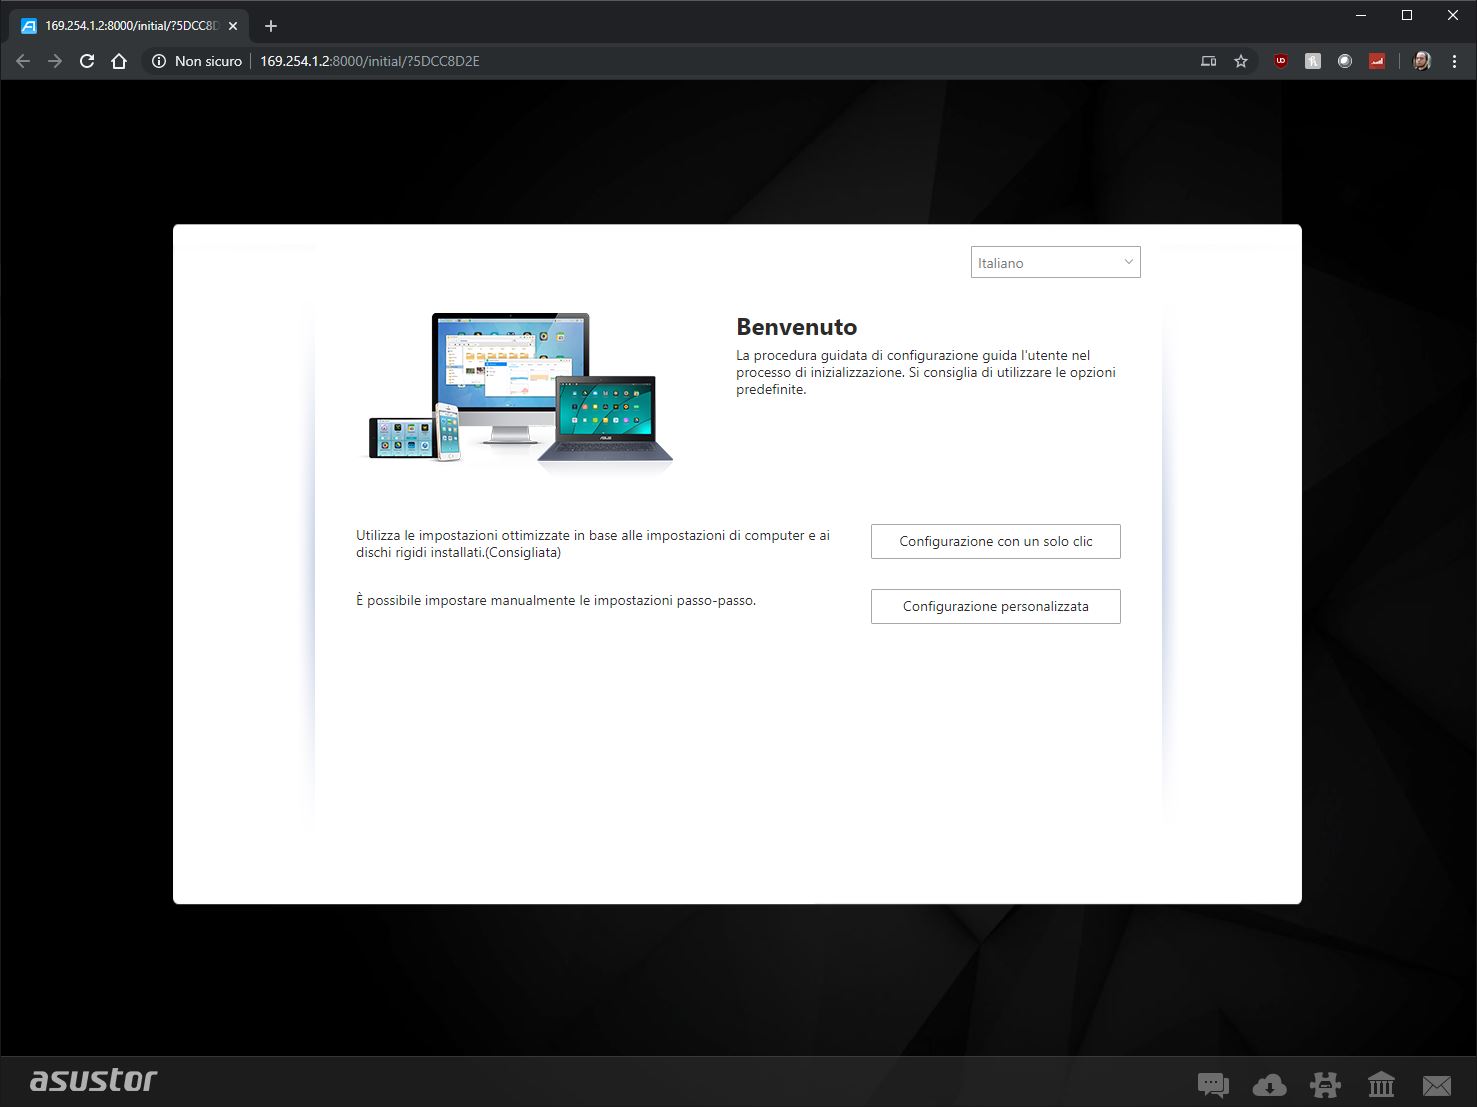
Task: Open the chat bubbles icon in footer
Action: (x=1212, y=1084)
